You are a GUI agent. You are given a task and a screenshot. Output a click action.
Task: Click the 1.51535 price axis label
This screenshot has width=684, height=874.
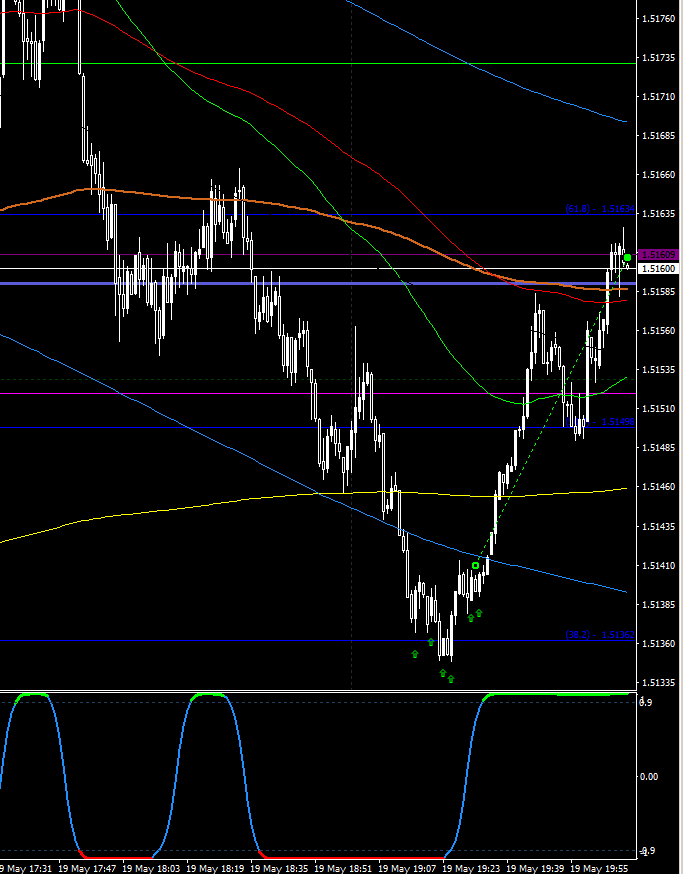click(x=658, y=370)
